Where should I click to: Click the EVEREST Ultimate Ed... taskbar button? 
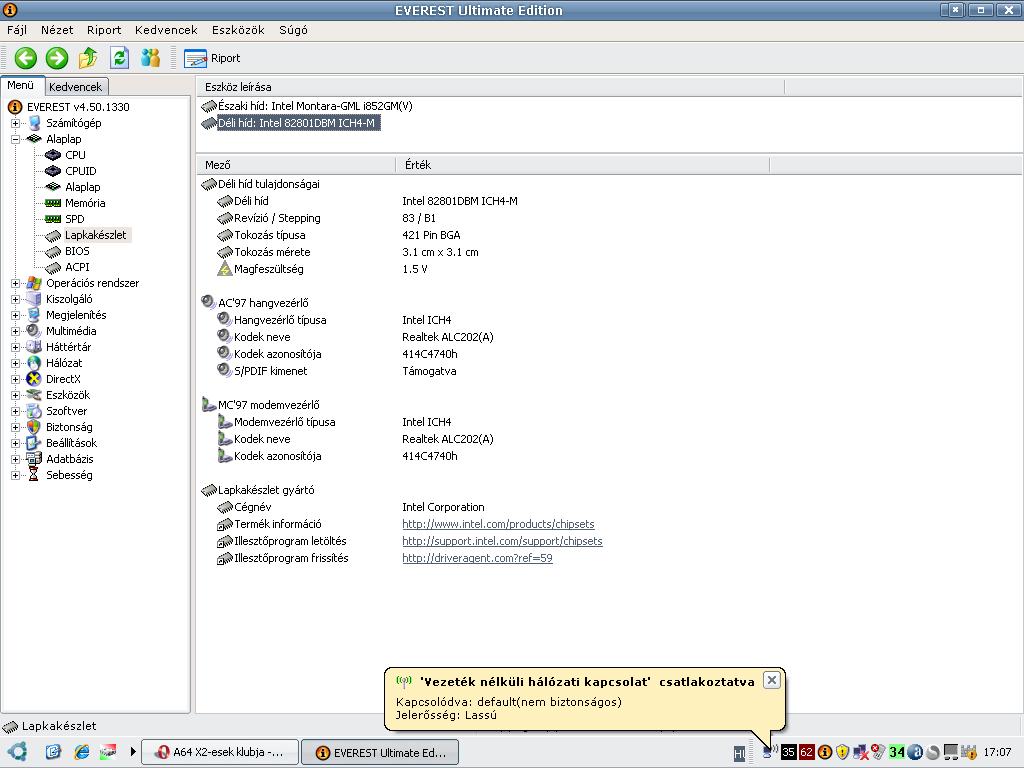(380, 752)
